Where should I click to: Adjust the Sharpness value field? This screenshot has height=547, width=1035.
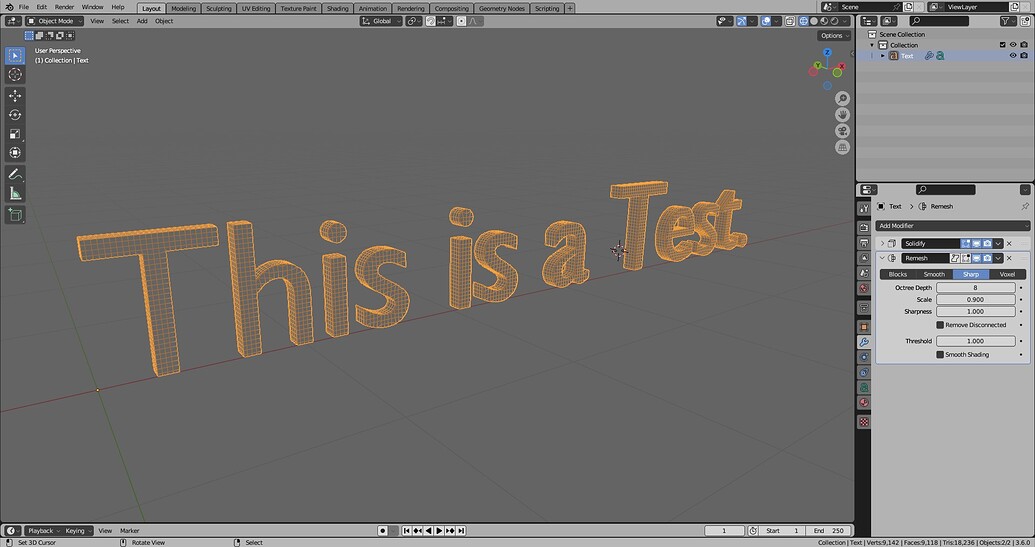(976, 311)
